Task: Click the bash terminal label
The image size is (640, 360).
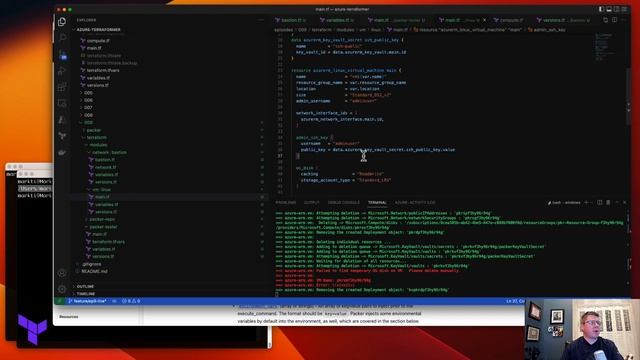Action: (564, 202)
